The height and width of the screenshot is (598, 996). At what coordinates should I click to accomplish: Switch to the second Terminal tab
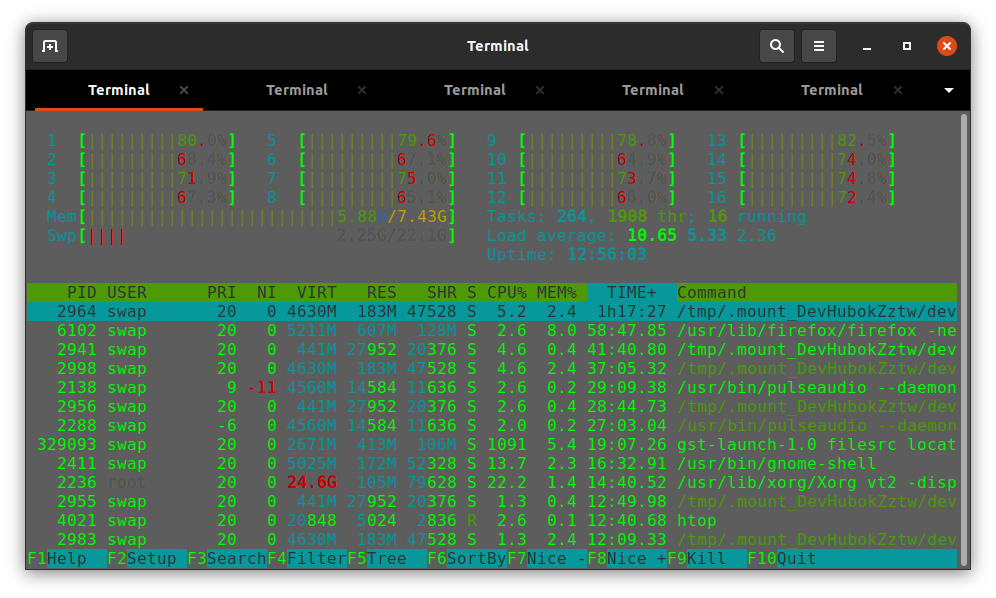[297, 89]
